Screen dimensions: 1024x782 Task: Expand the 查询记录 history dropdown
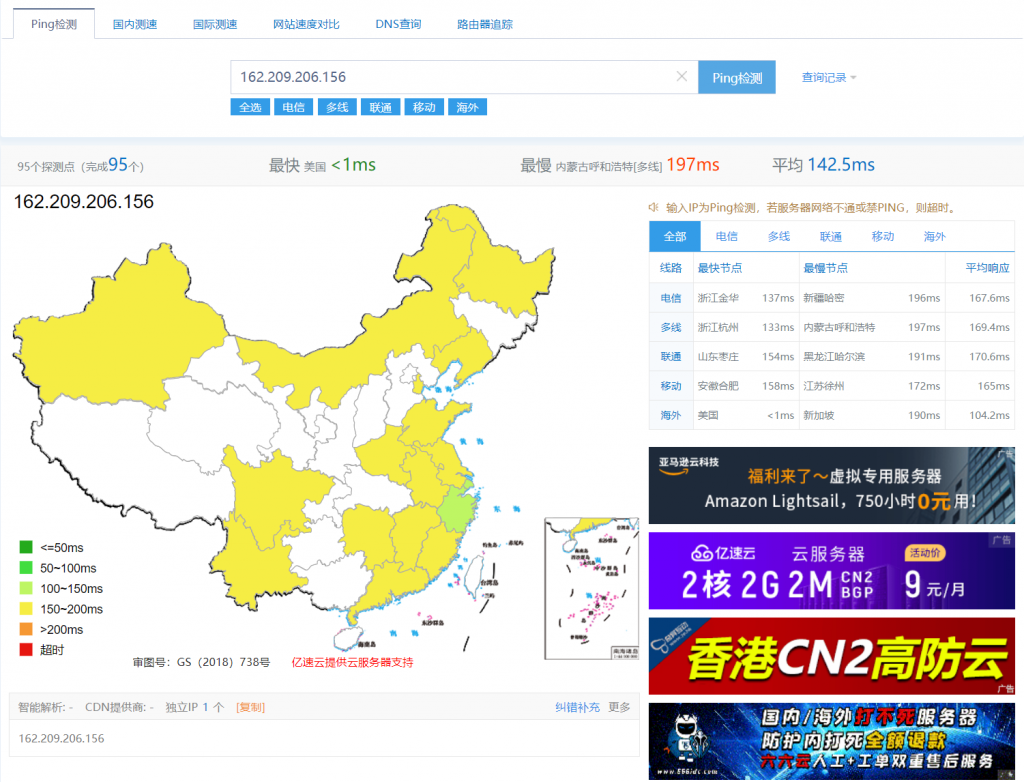coord(828,78)
